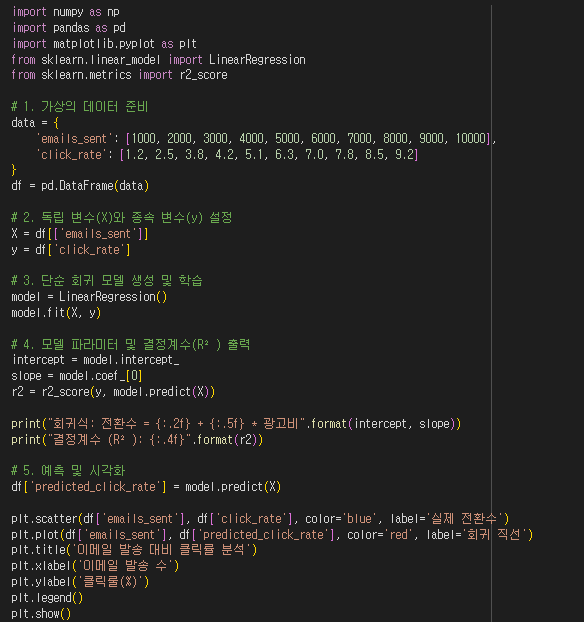Screen dimensions: 584x622
Task: Click the label '회귀 직선' in the plot call
Action: (494, 535)
